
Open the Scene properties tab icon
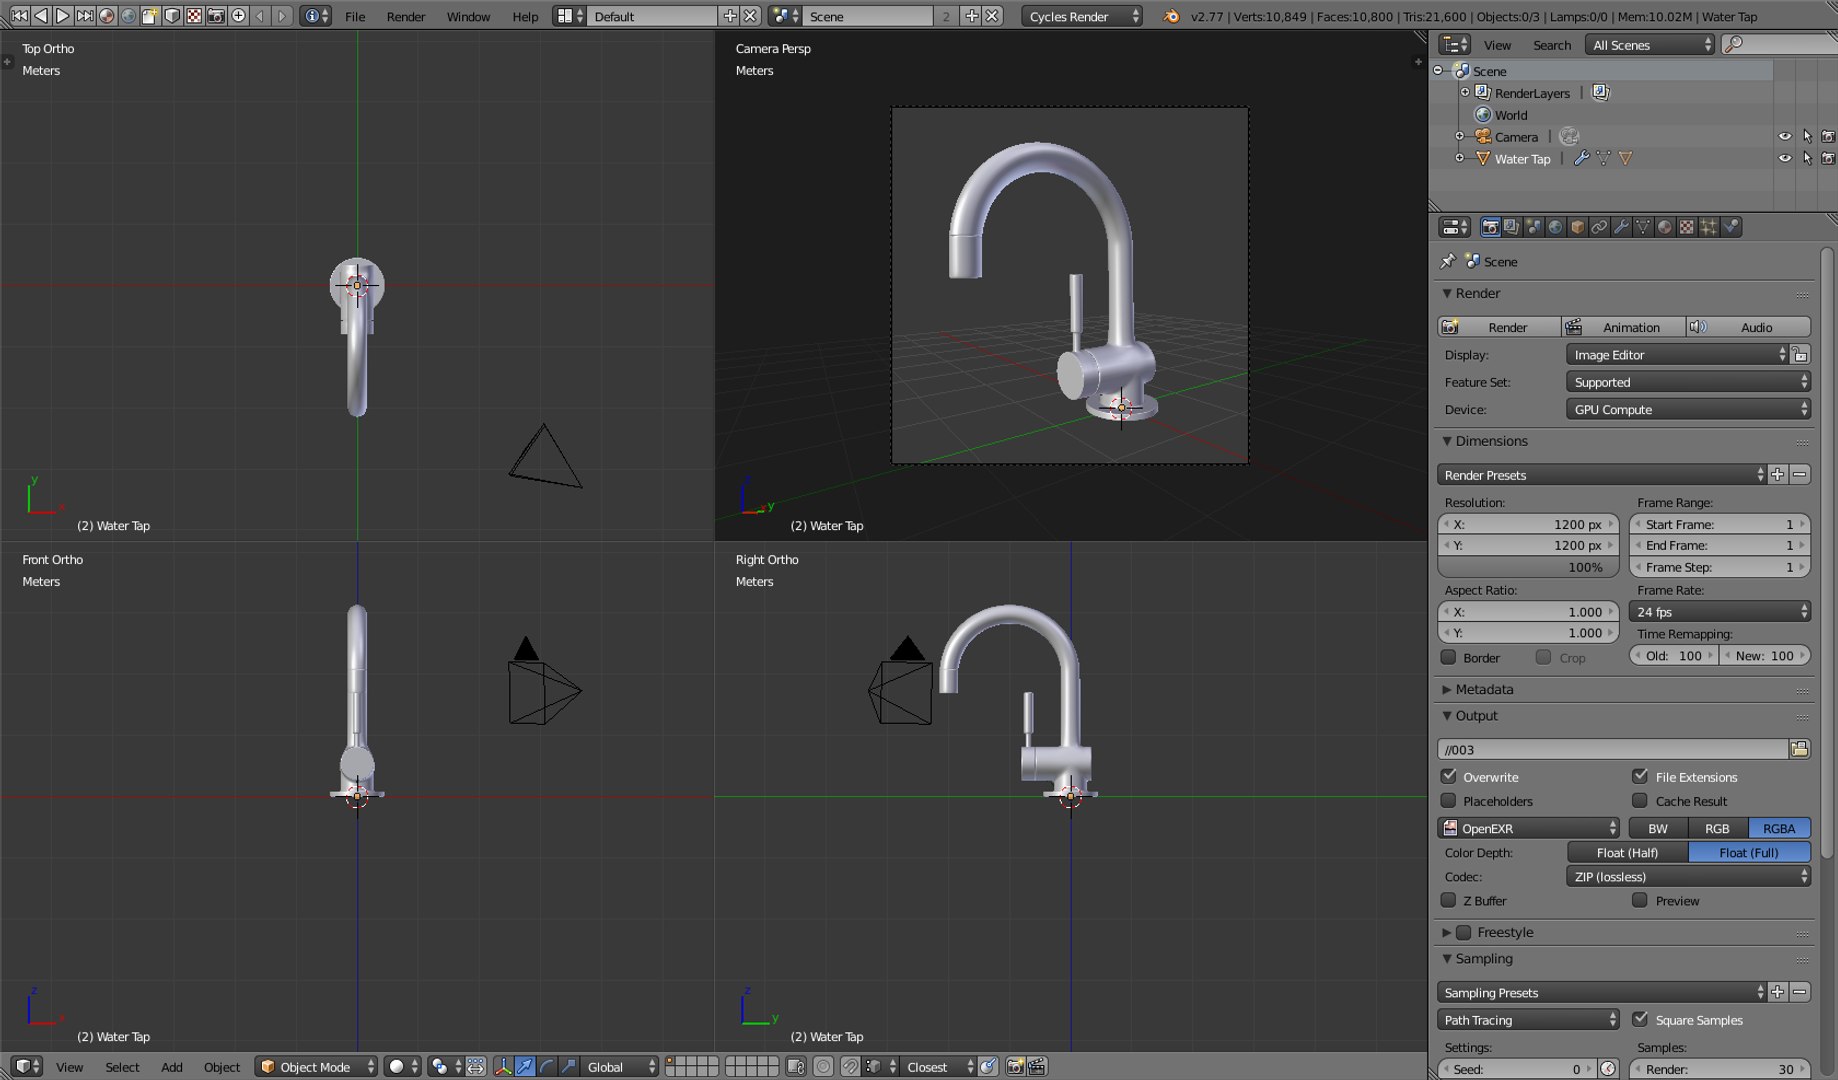[x=1533, y=227]
